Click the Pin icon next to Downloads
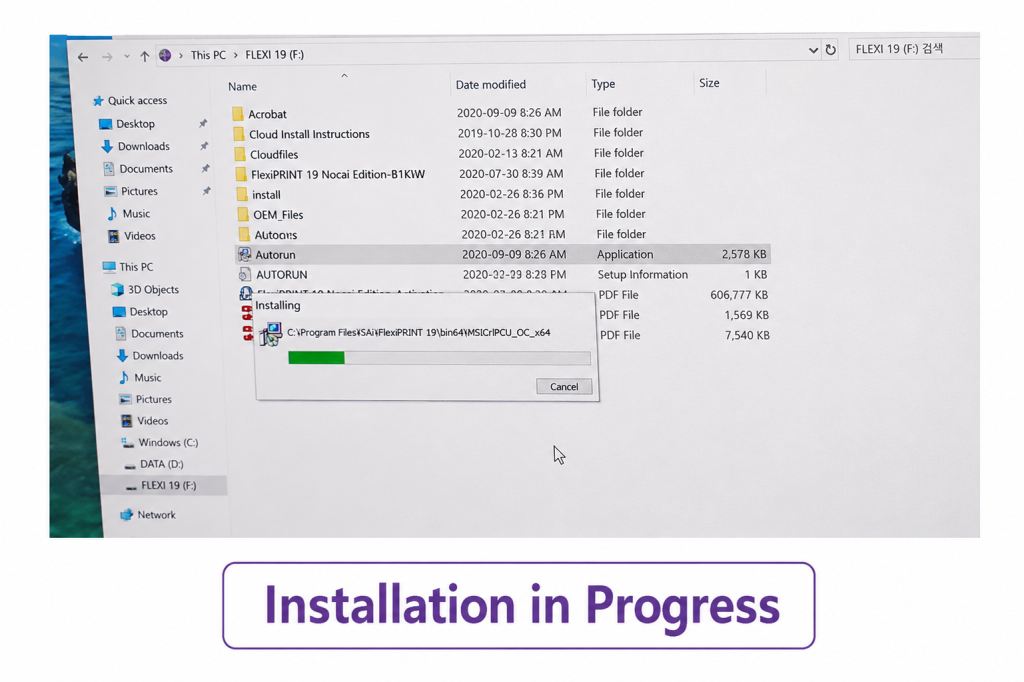Viewport: 1024px width, 682px height. tap(204, 146)
